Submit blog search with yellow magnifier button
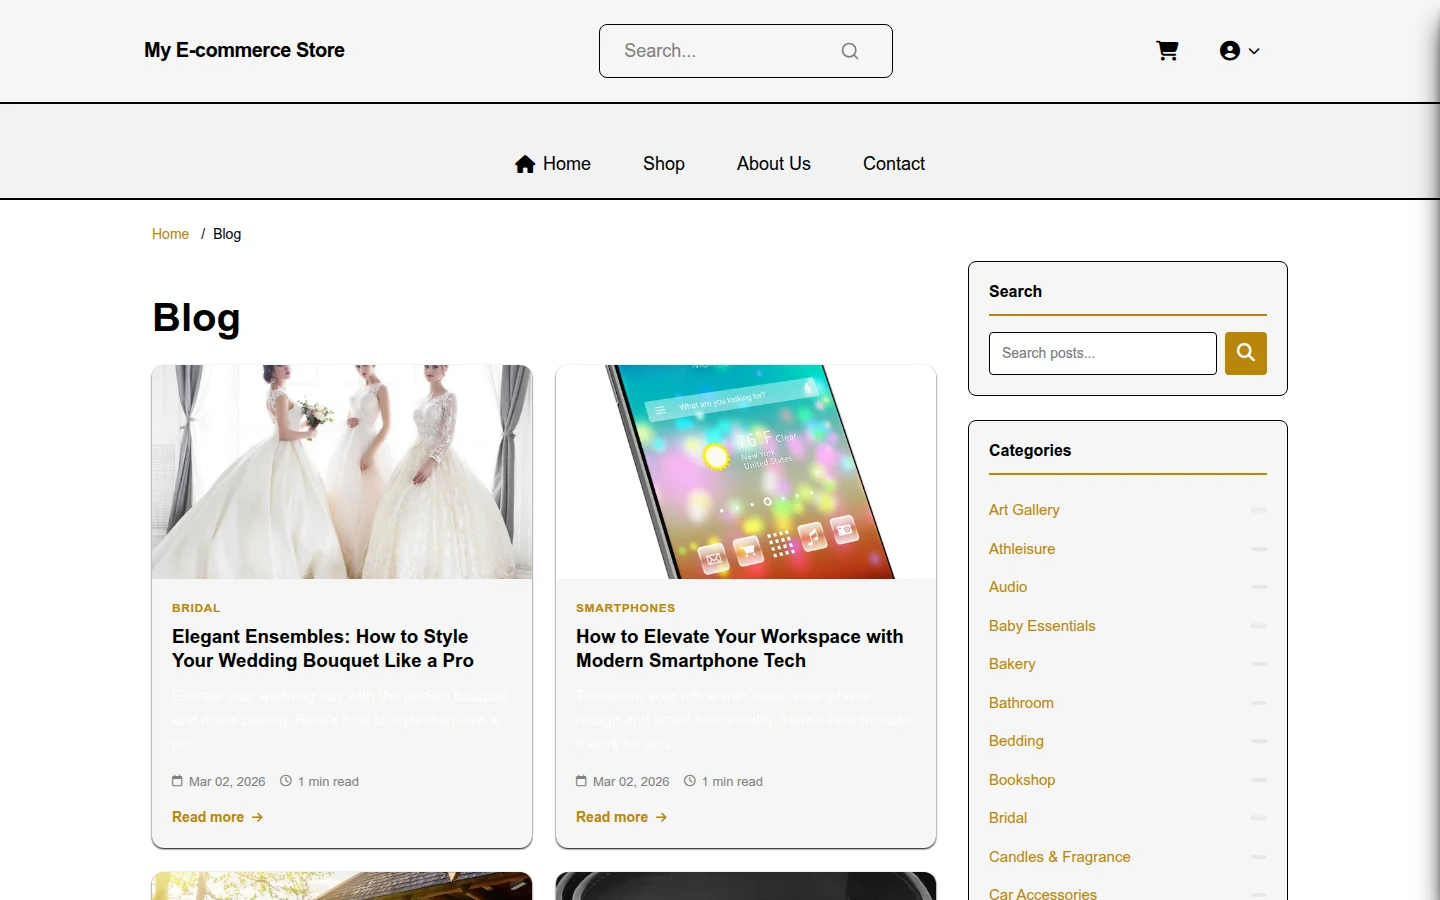Image resolution: width=1440 pixels, height=900 pixels. pos(1246,353)
